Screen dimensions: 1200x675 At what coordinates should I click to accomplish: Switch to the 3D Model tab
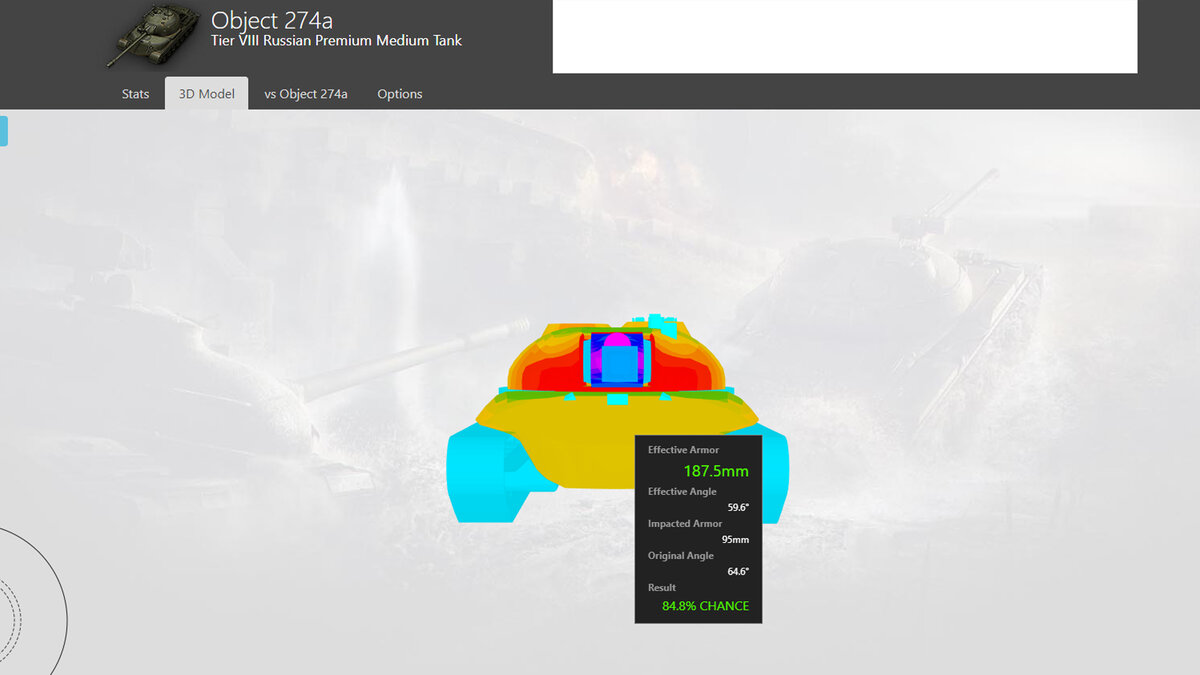[x=207, y=94]
